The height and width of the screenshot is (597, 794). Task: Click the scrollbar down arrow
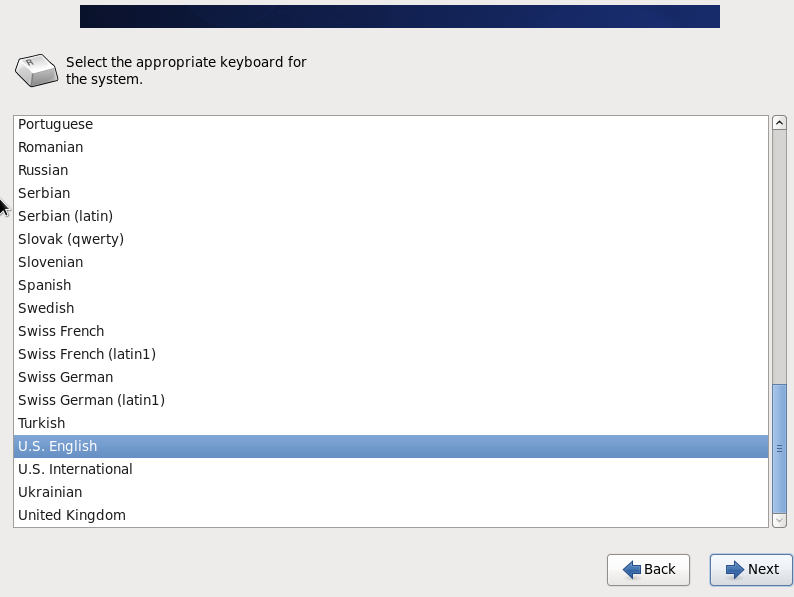coord(779,520)
